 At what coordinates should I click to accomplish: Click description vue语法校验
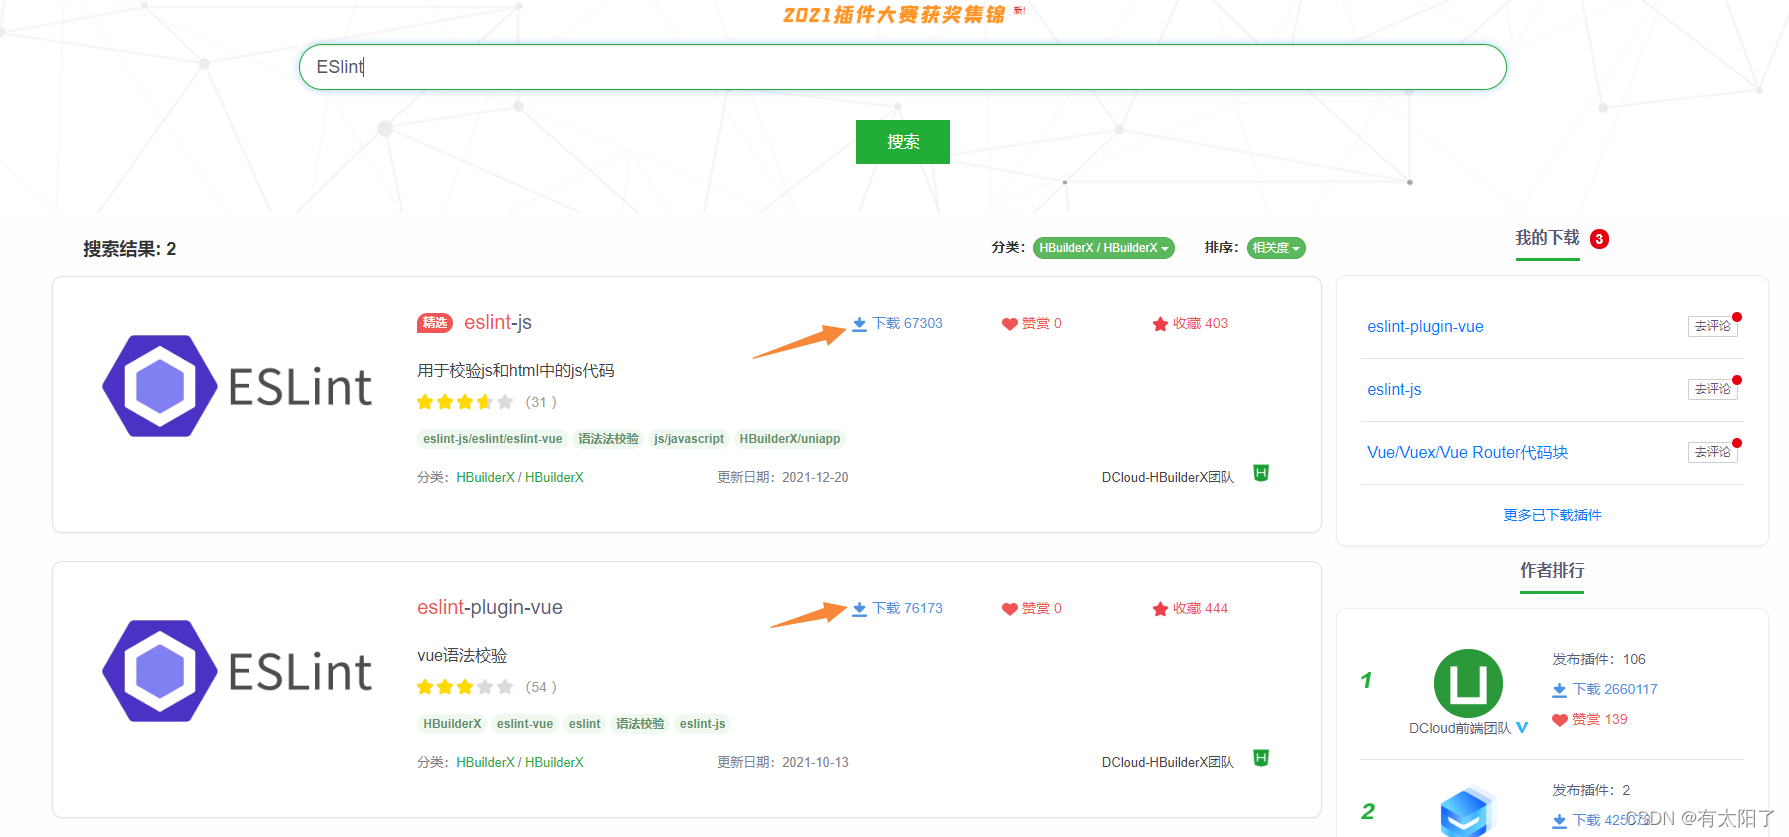[462, 655]
